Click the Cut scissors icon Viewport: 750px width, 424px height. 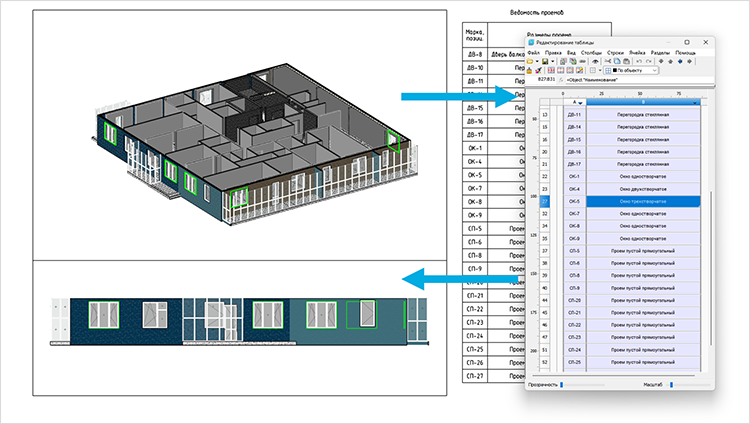click(x=610, y=61)
